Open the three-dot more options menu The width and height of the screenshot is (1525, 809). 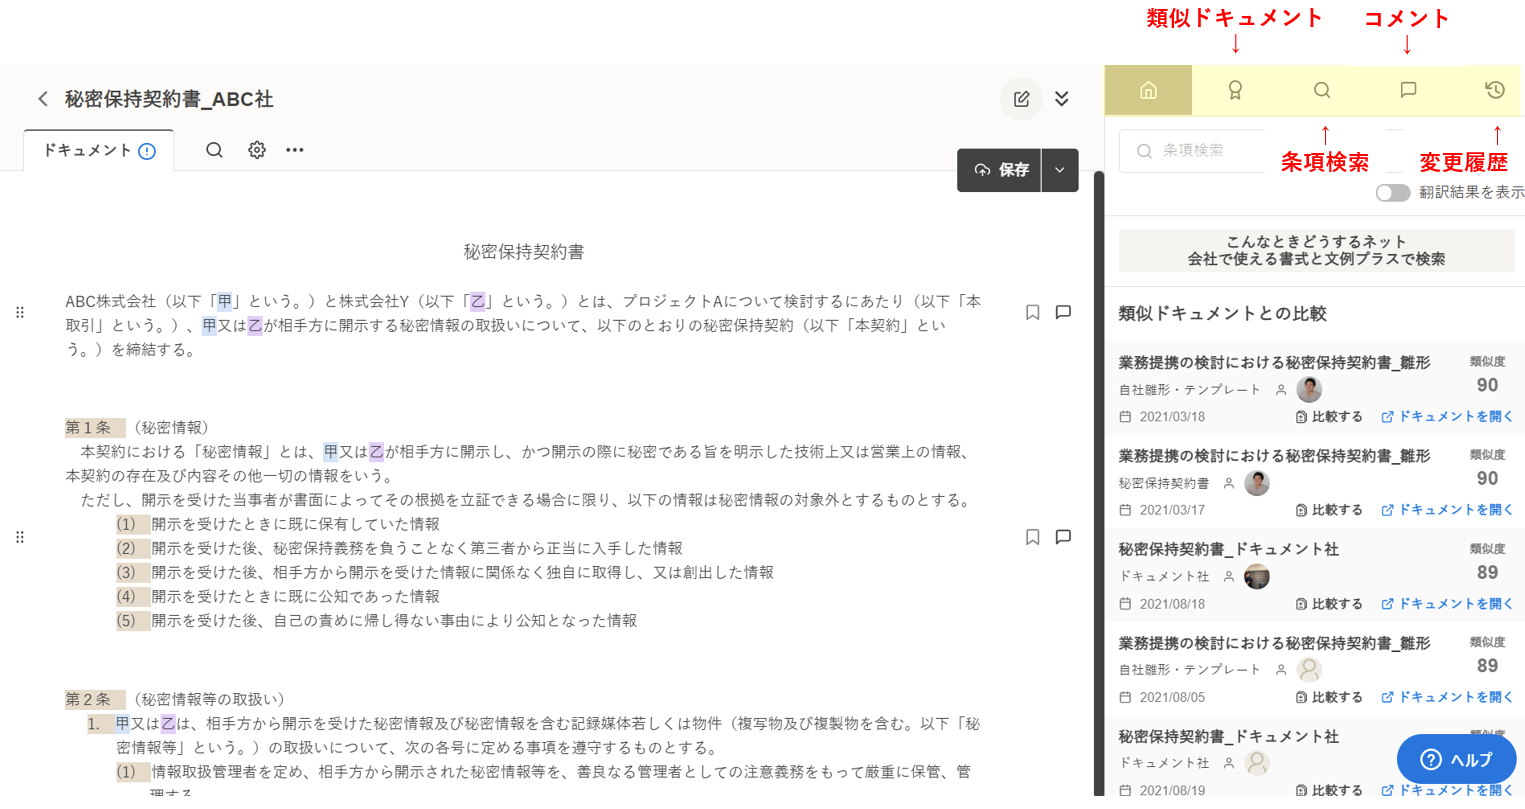click(294, 150)
